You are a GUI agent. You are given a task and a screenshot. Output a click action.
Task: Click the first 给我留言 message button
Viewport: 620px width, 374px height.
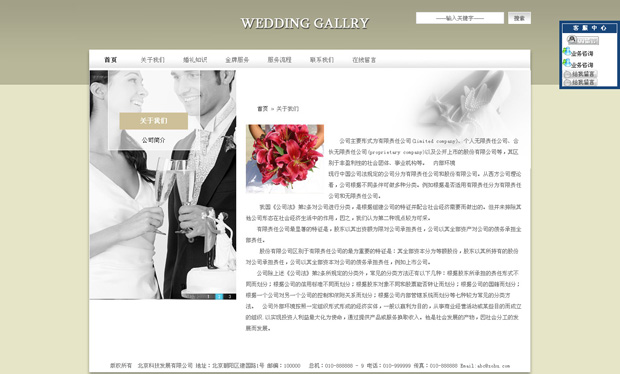click(580, 74)
